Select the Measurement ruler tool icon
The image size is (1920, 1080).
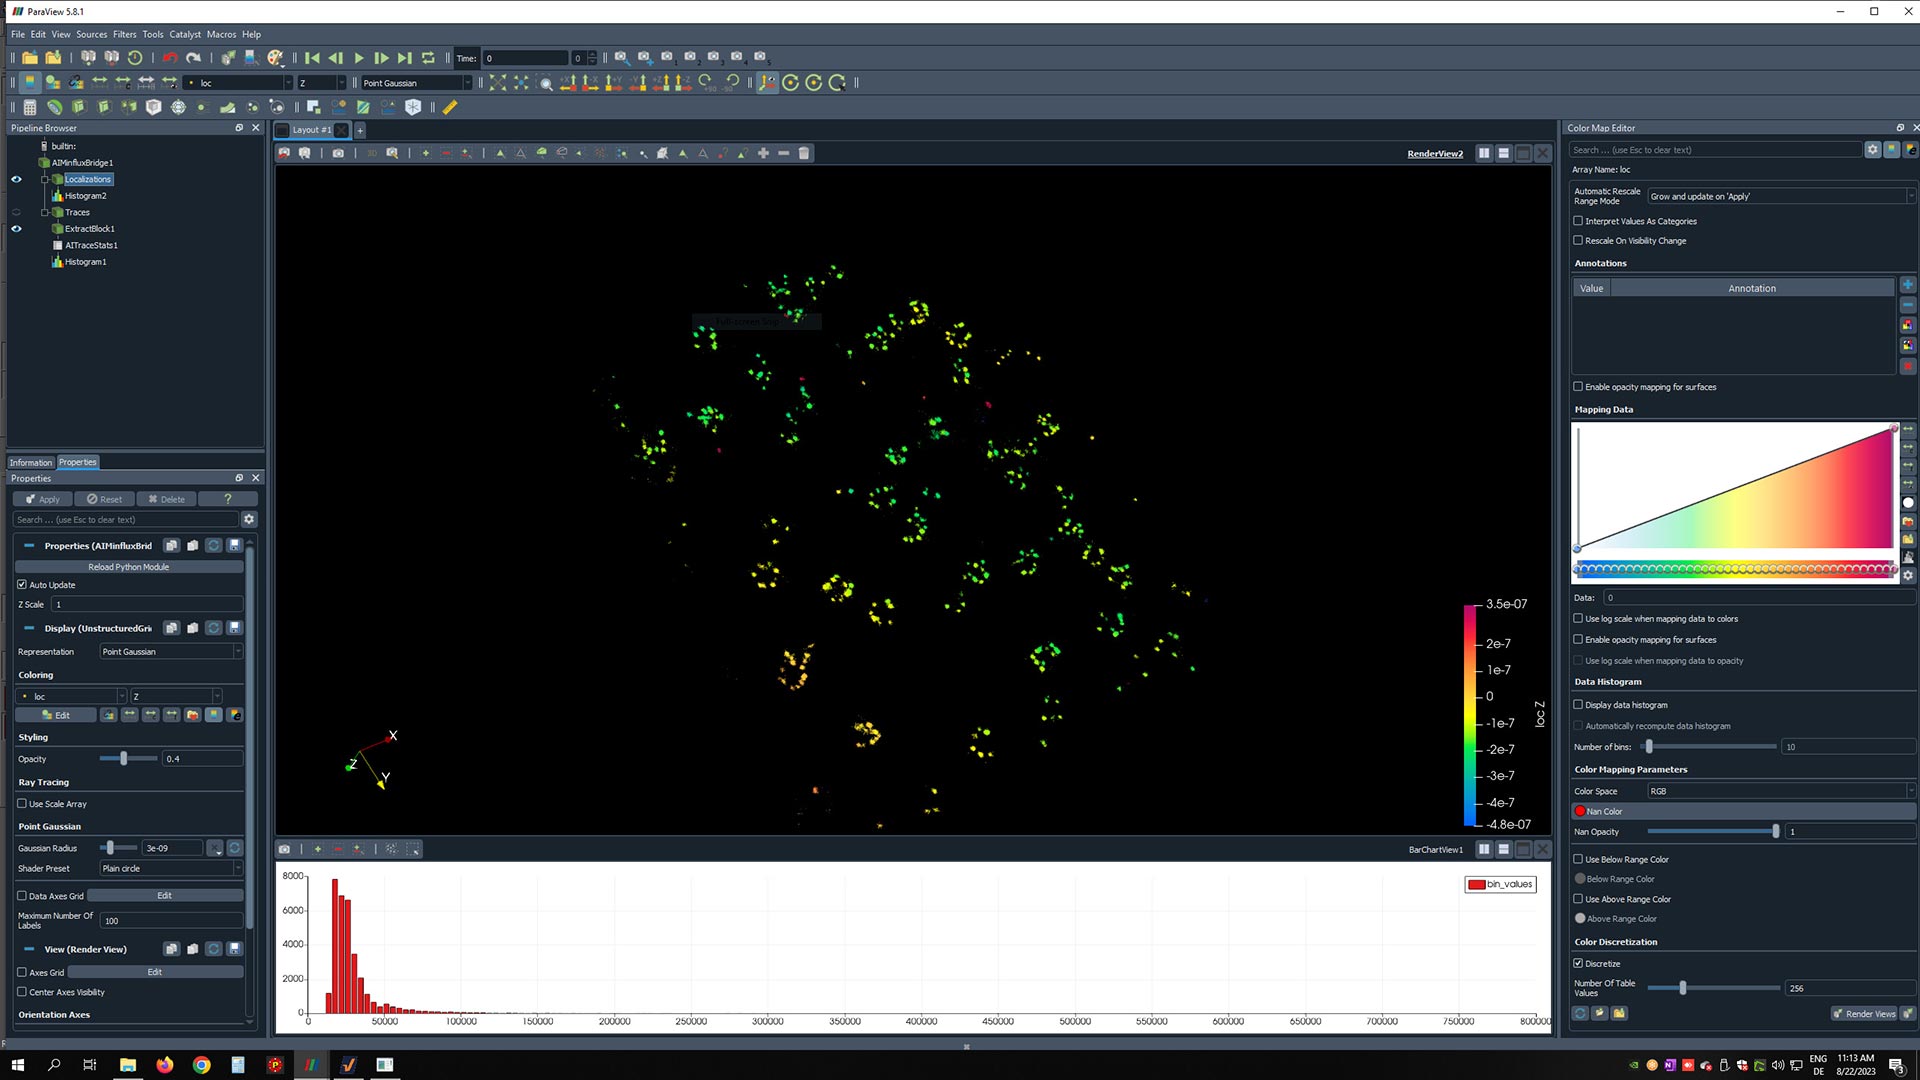[x=452, y=107]
